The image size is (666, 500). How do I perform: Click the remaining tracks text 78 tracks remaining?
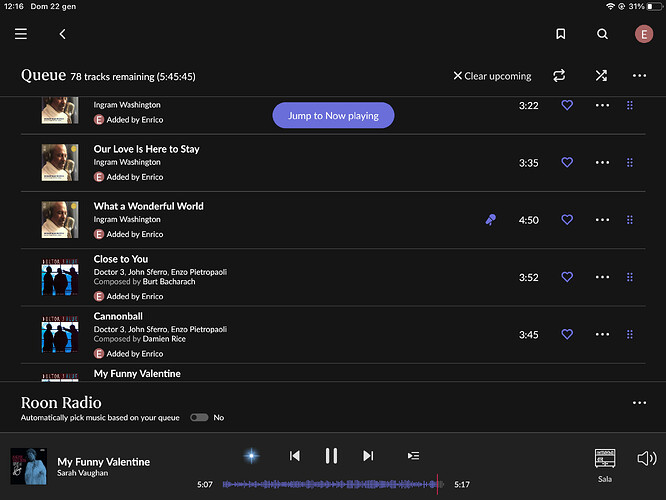133,77
